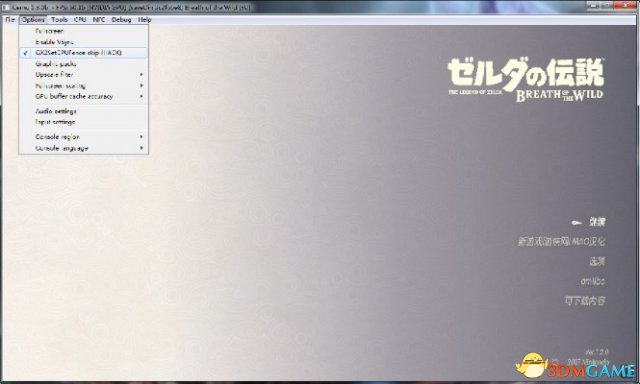Select amiibo in game menu
Viewport: 640px width, 384px height.
pos(593,281)
